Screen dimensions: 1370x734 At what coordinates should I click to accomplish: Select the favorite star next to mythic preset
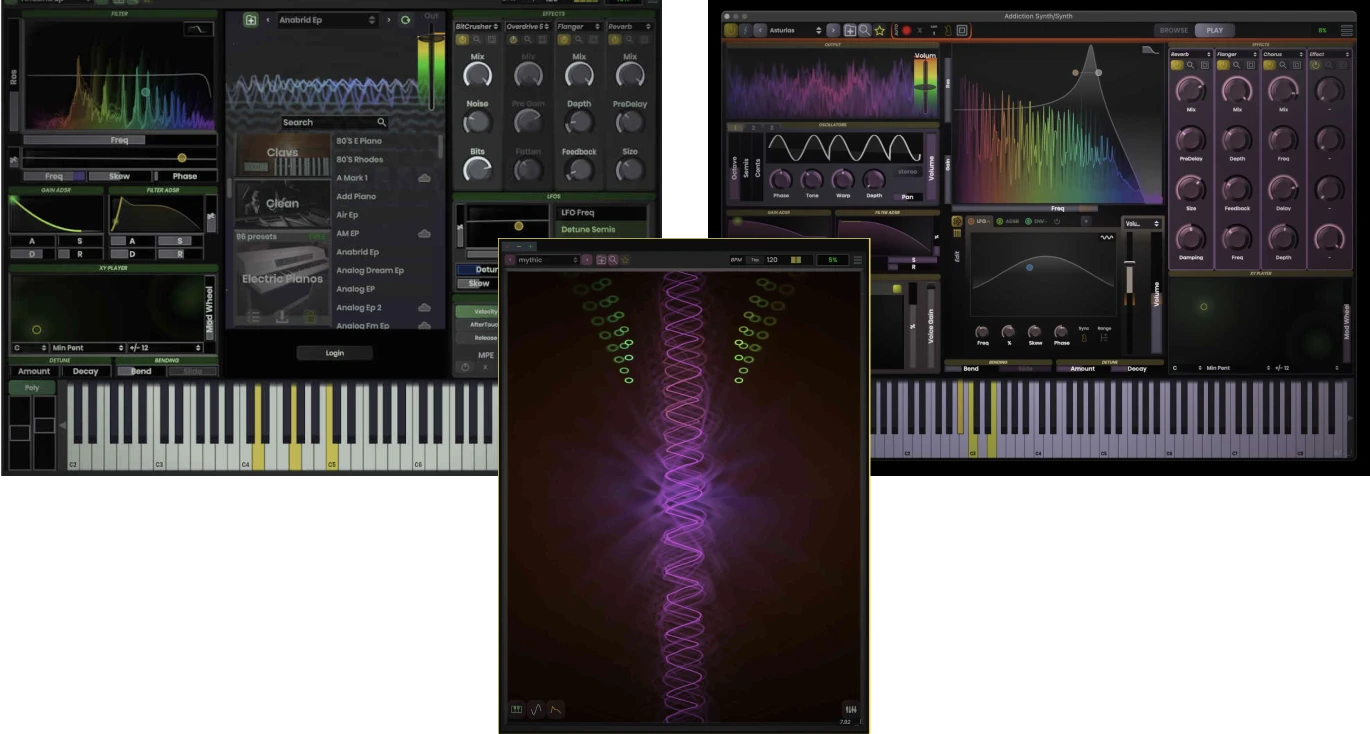(x=625, y=260)
